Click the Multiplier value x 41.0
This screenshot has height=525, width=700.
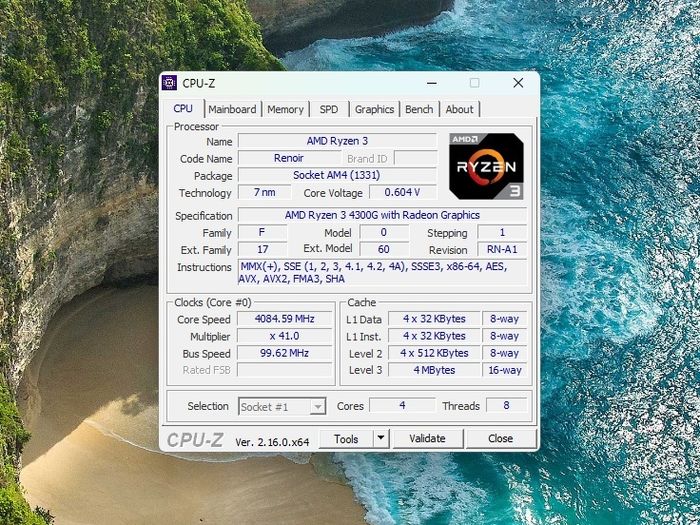pyautogui.click(x=284, y=336)
